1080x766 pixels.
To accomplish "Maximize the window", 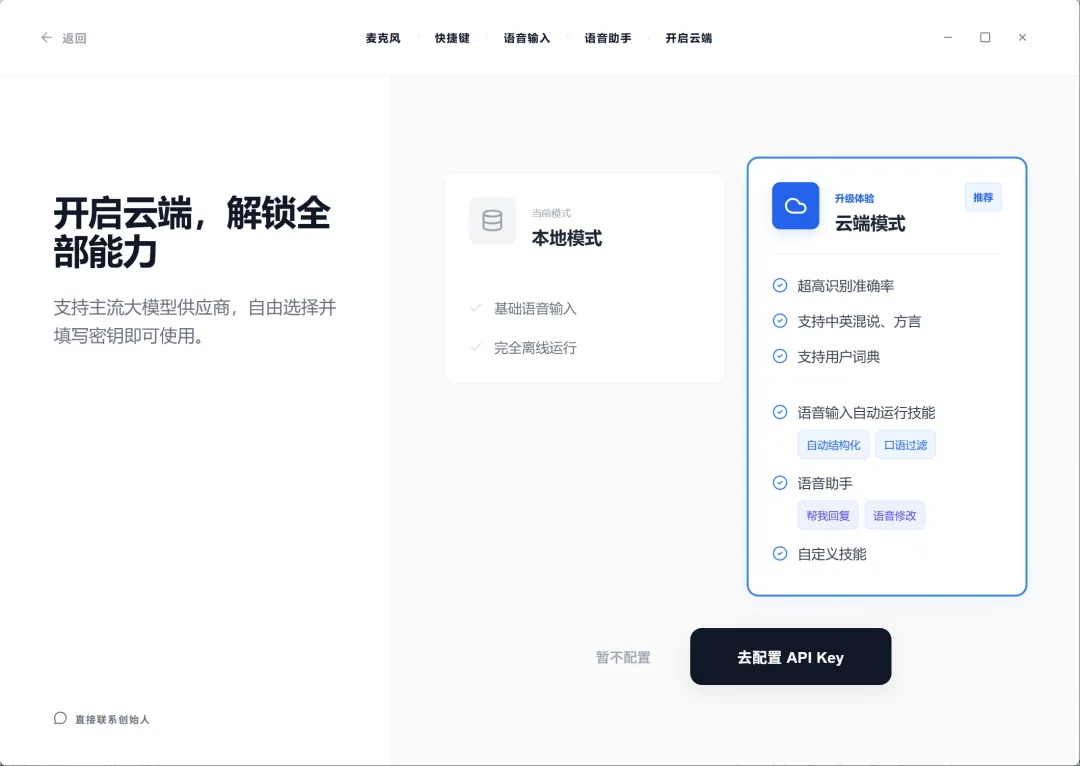I will tap(985, 37).
